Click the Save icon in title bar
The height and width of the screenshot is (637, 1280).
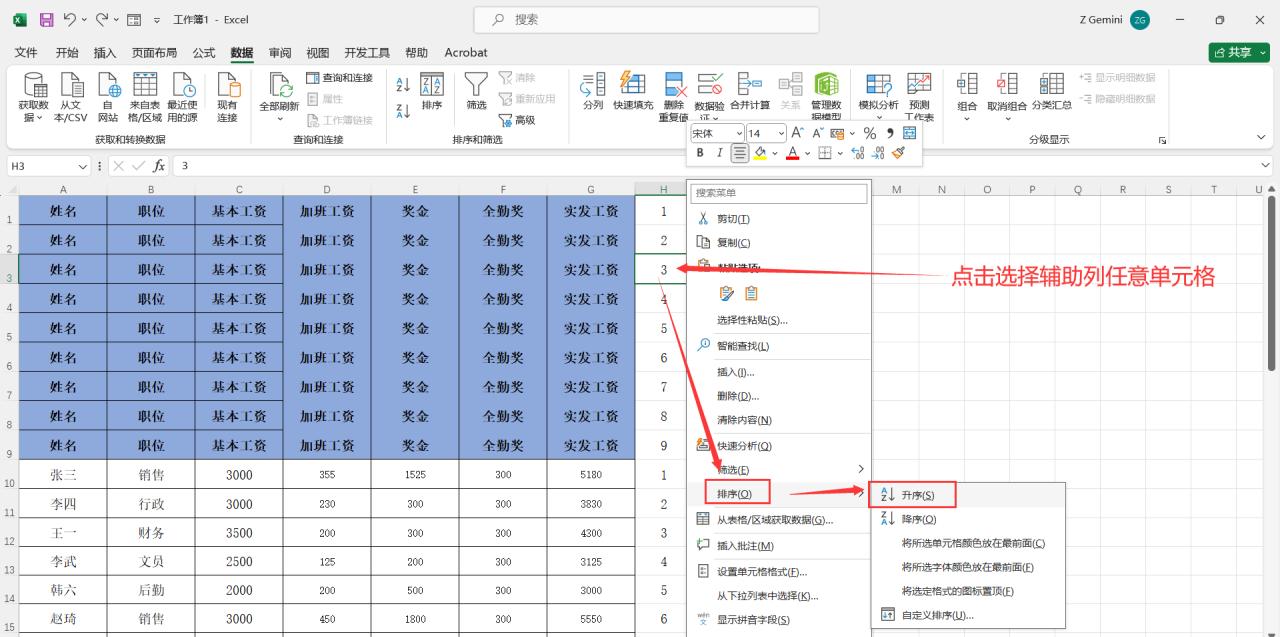click(46, 19)
